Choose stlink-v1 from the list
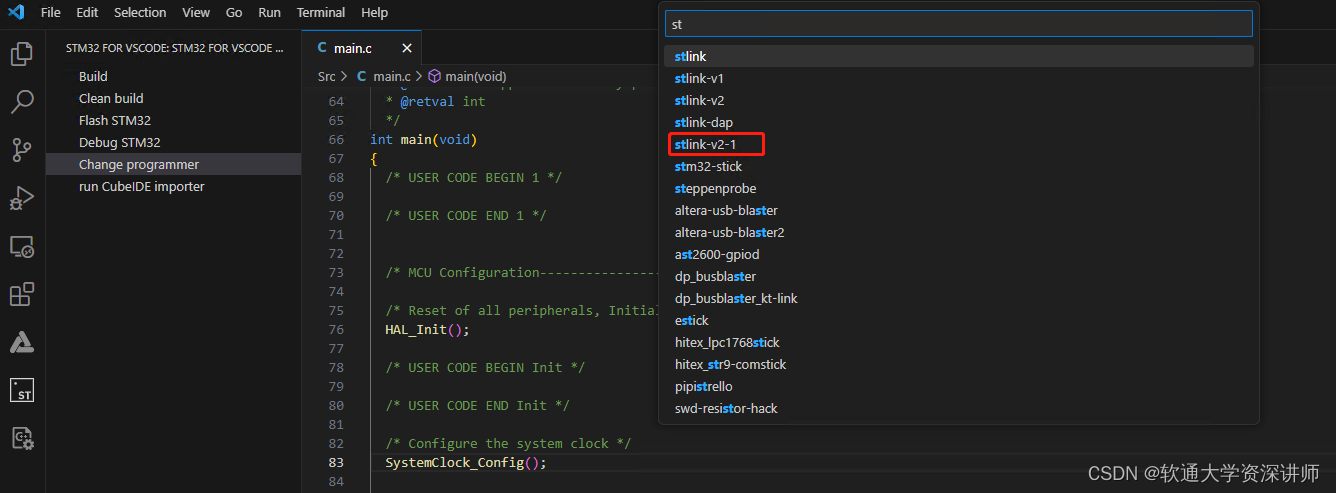Image resolution: width=1336 pixels, height=493 pixels. pos(959,78)
